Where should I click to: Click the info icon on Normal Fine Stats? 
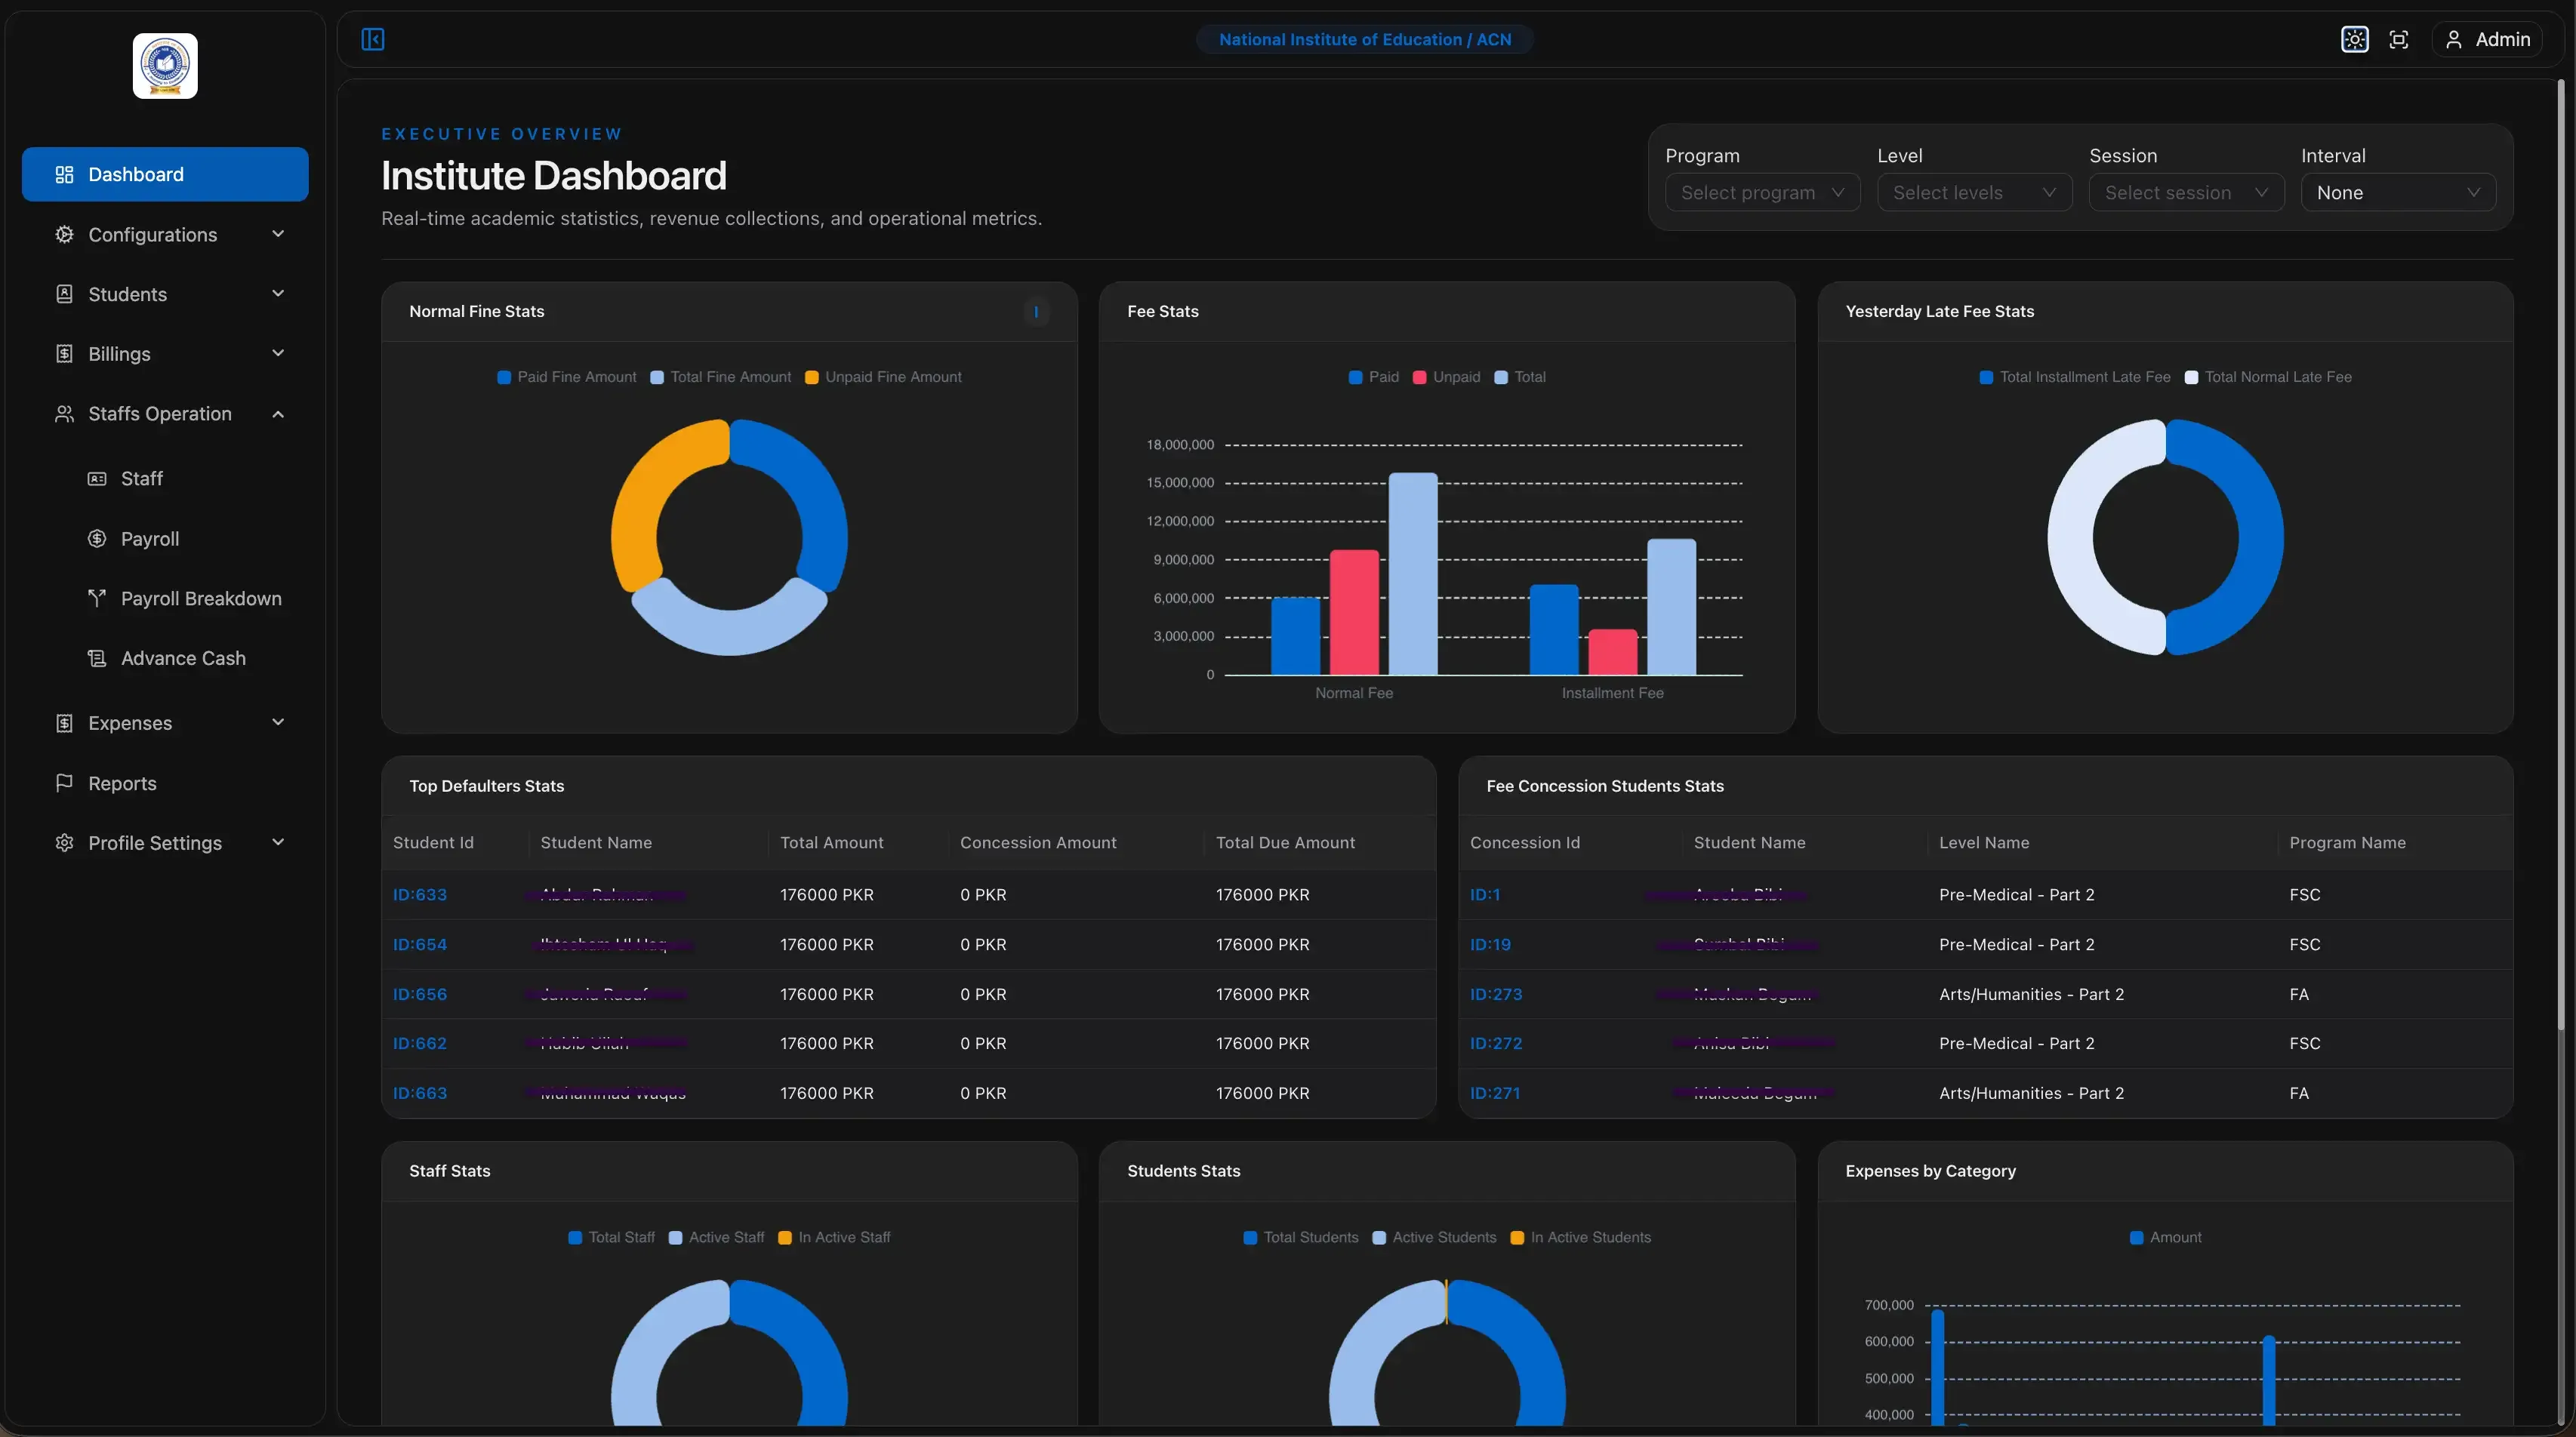tap(1036, 312)
